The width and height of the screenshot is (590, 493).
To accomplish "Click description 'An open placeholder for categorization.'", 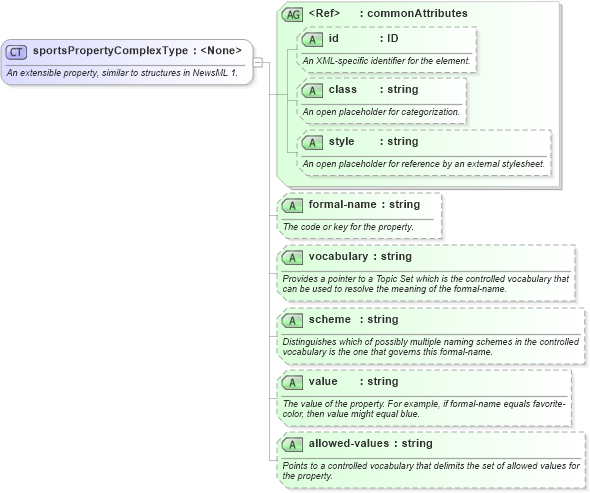I will (381, 112).
